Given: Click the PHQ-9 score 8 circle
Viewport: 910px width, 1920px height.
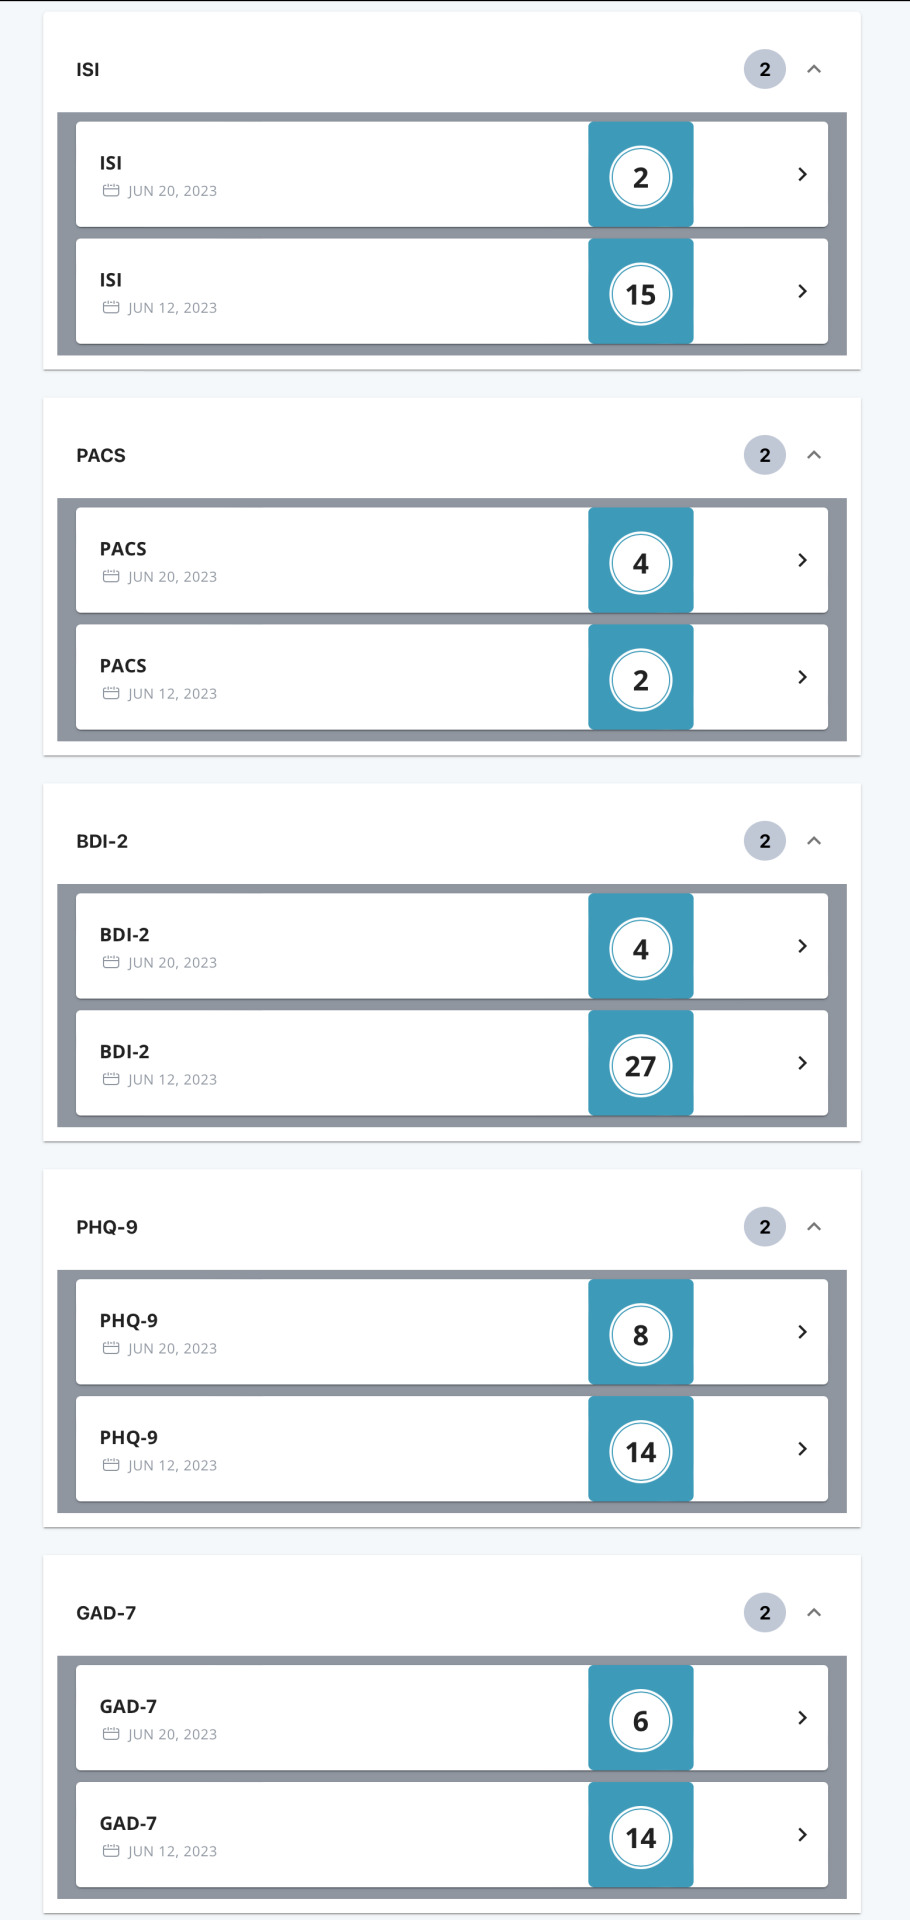Looking at the screenshot, I should coord(641,1335).
